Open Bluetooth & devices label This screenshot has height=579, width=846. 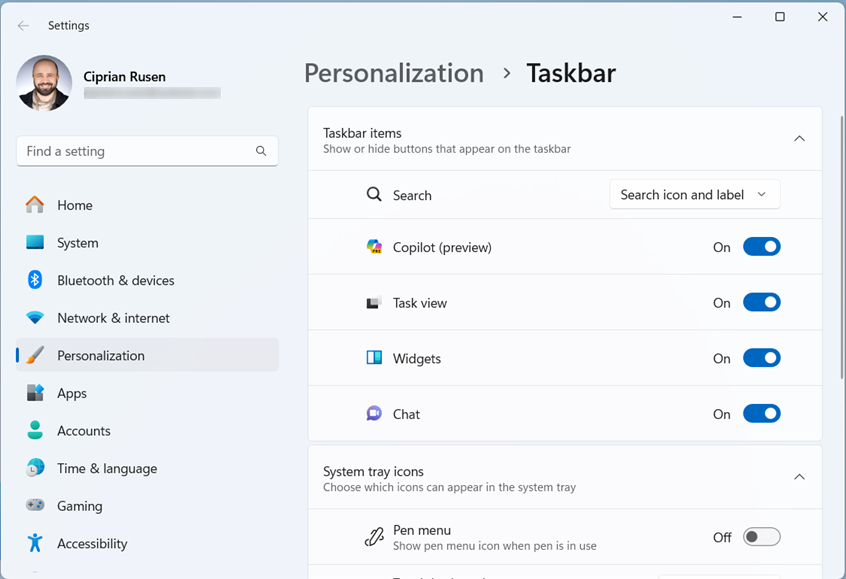(116, 281)
